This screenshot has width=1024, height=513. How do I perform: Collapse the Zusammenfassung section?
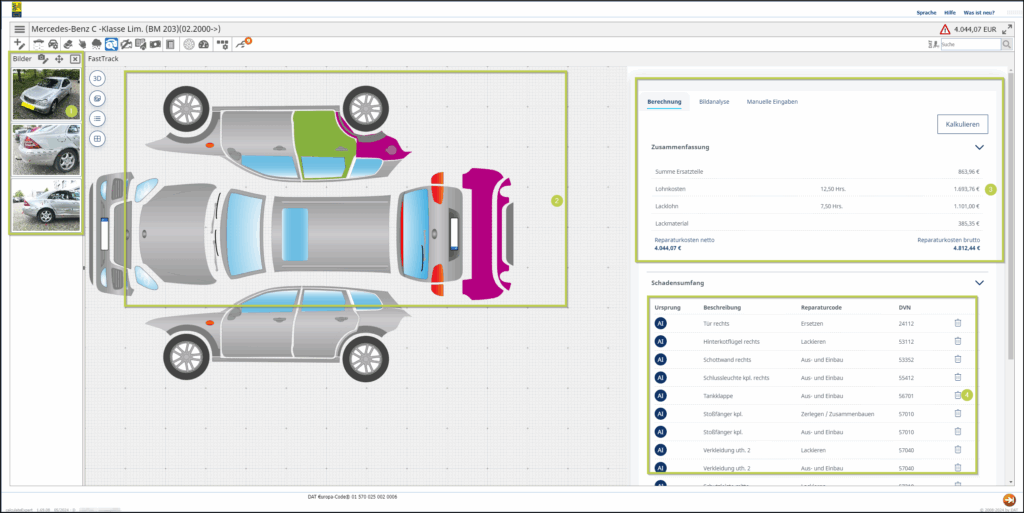coord(979,147)
